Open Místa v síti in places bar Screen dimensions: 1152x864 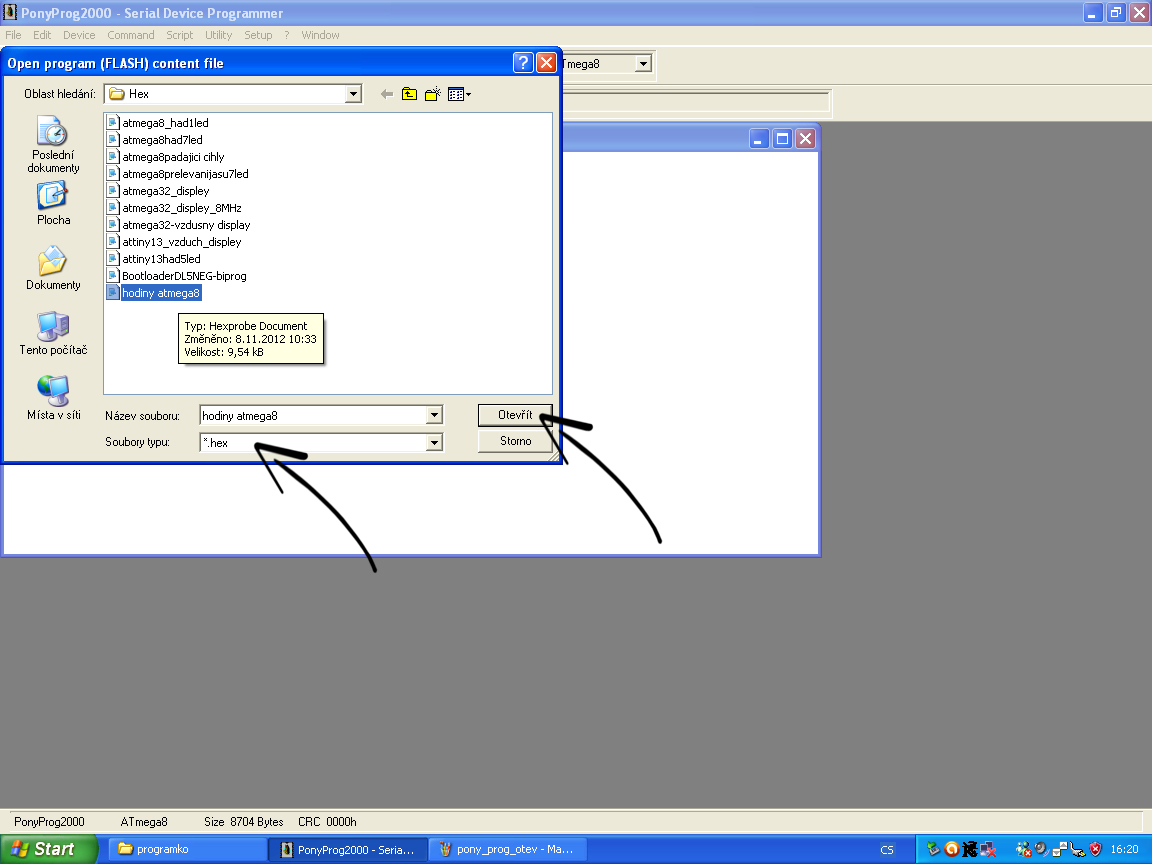click(x=53, y=398)
